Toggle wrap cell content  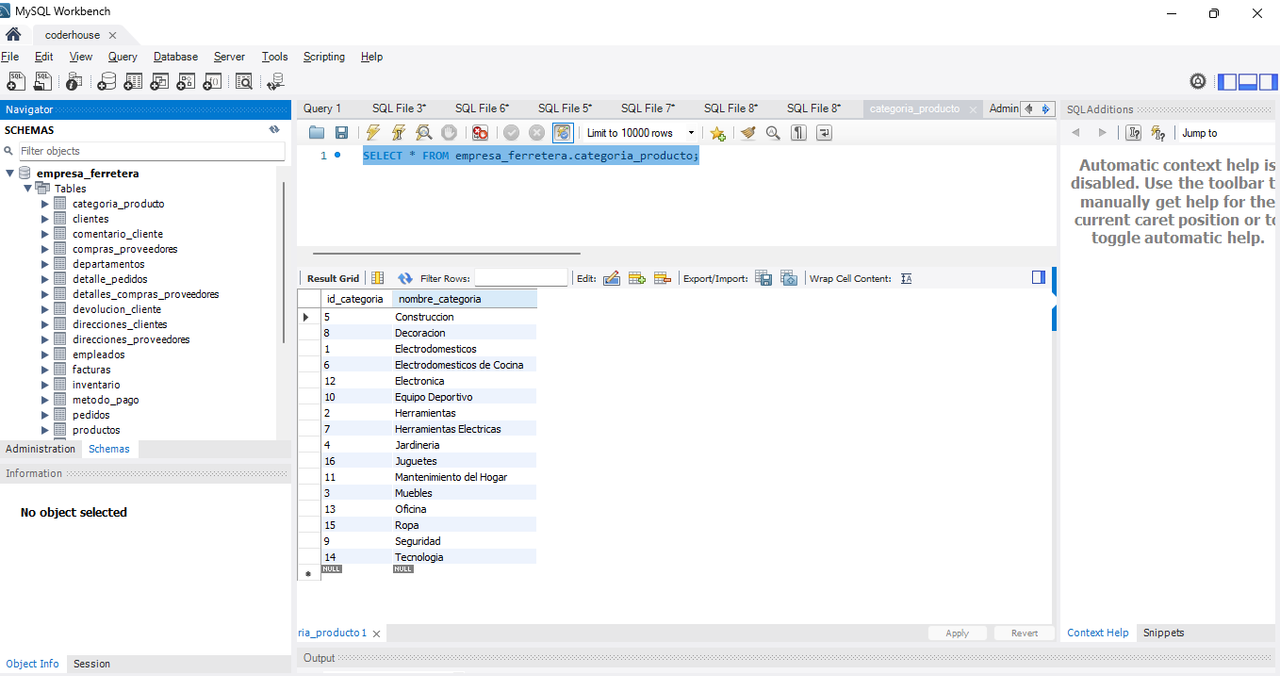point(906,278)
